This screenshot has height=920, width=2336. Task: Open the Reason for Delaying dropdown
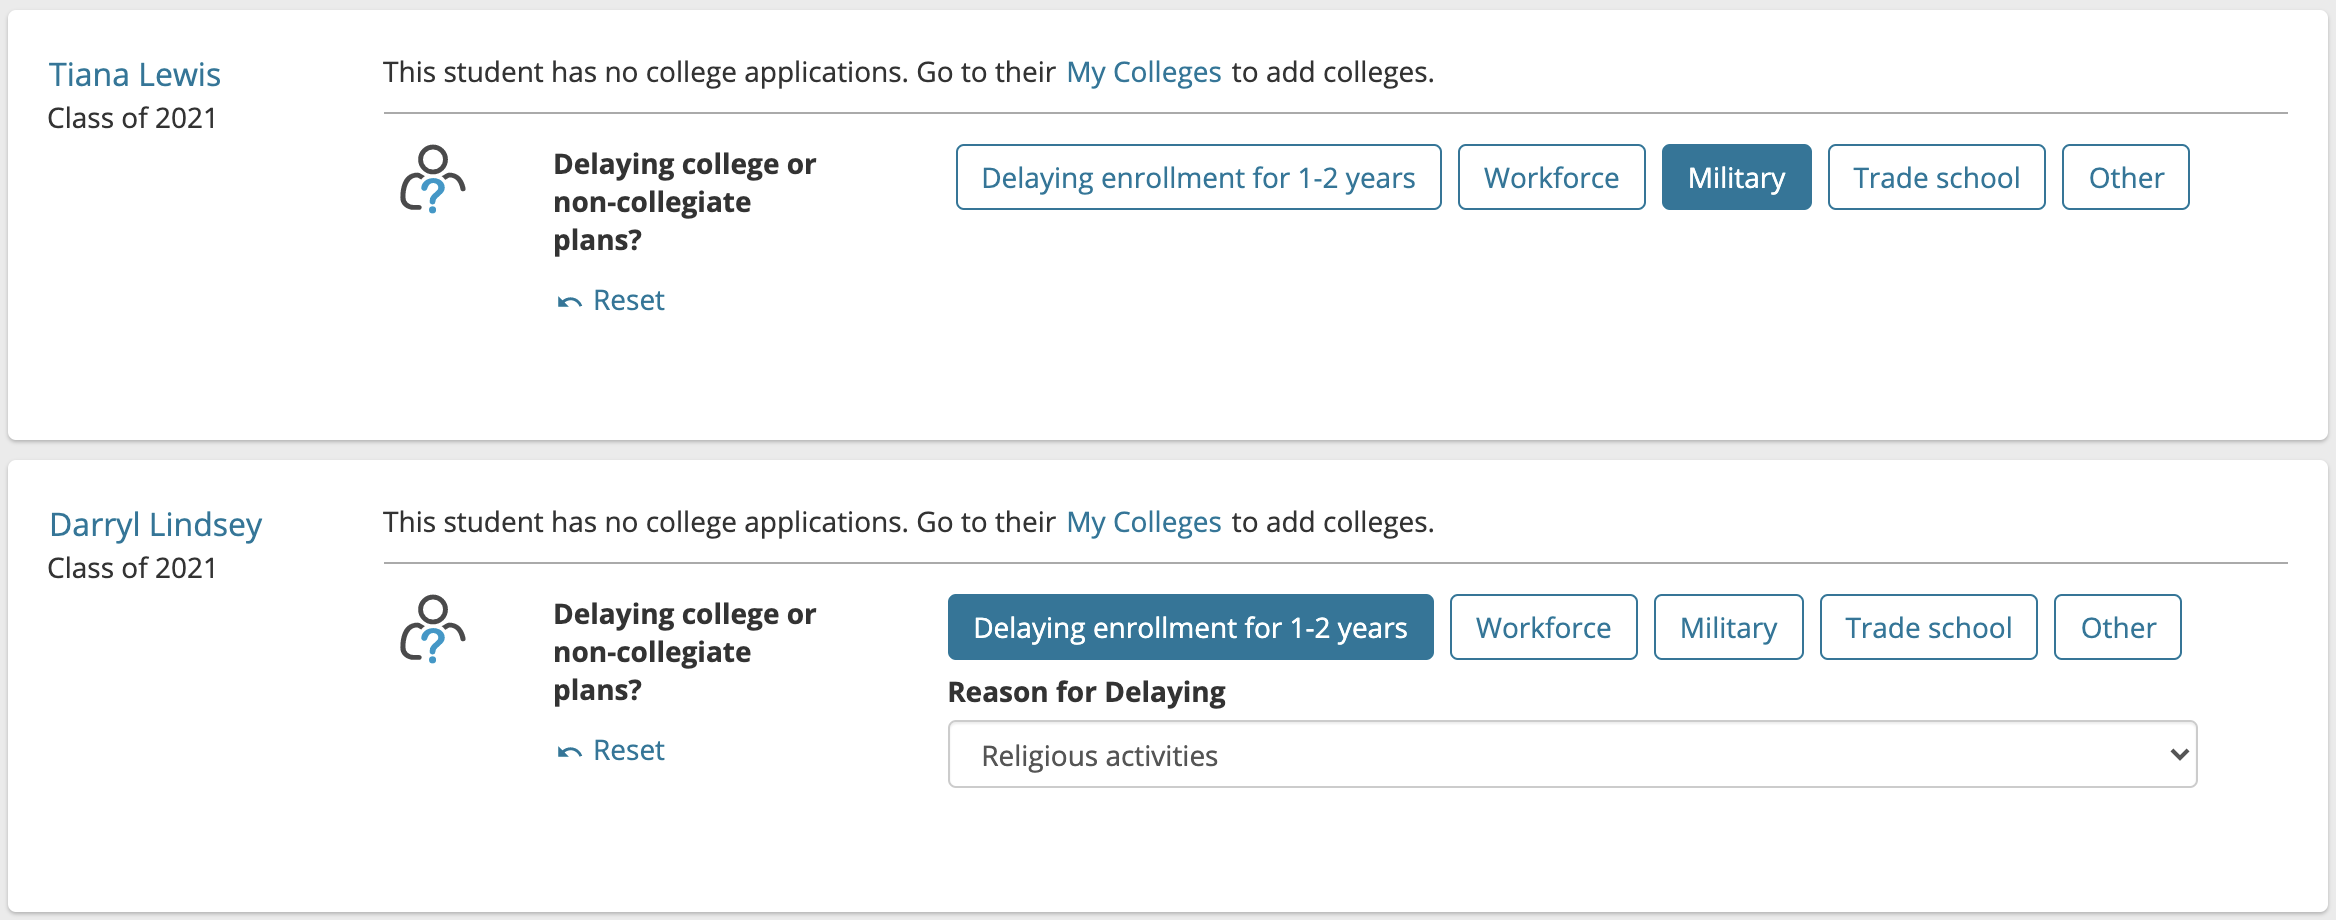pos(1572,754)
